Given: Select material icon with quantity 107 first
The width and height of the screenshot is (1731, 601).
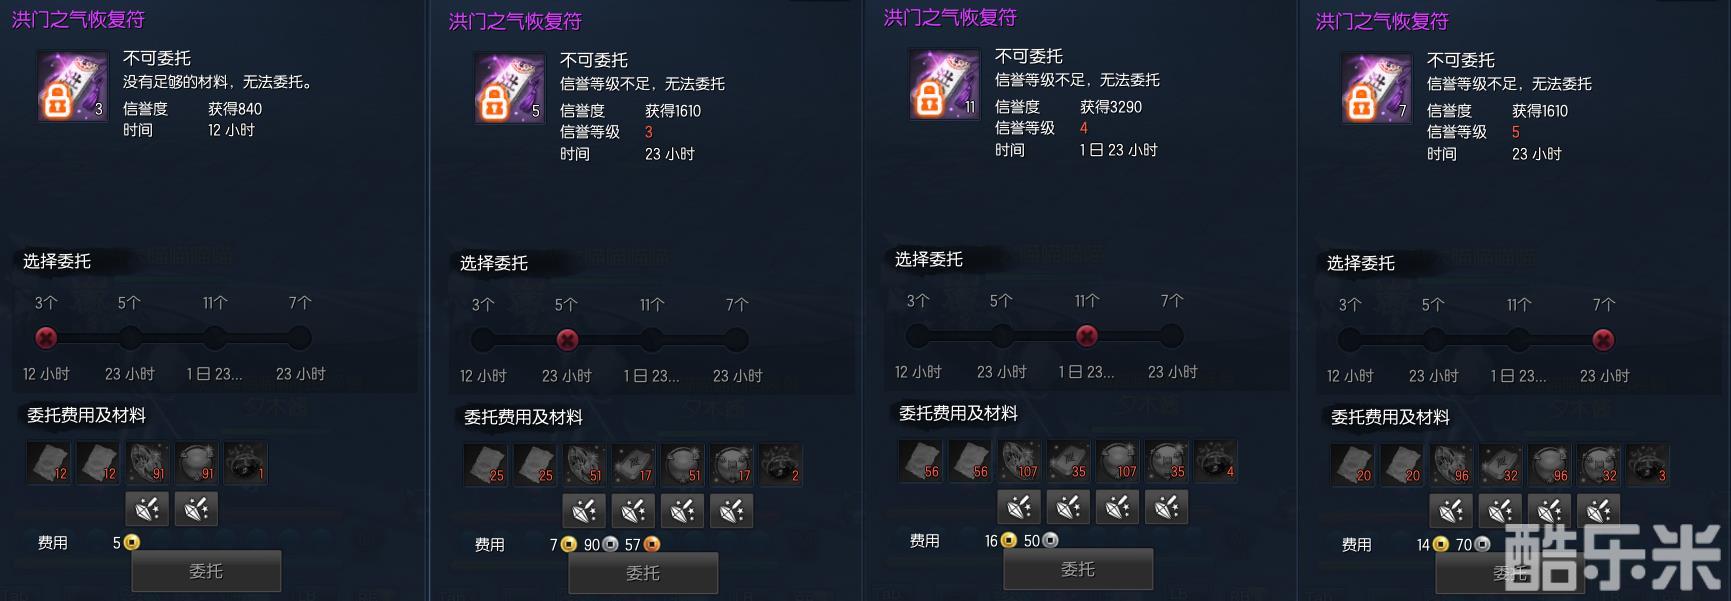Looking at the screenshot, I should click(x=1020, y=460).
